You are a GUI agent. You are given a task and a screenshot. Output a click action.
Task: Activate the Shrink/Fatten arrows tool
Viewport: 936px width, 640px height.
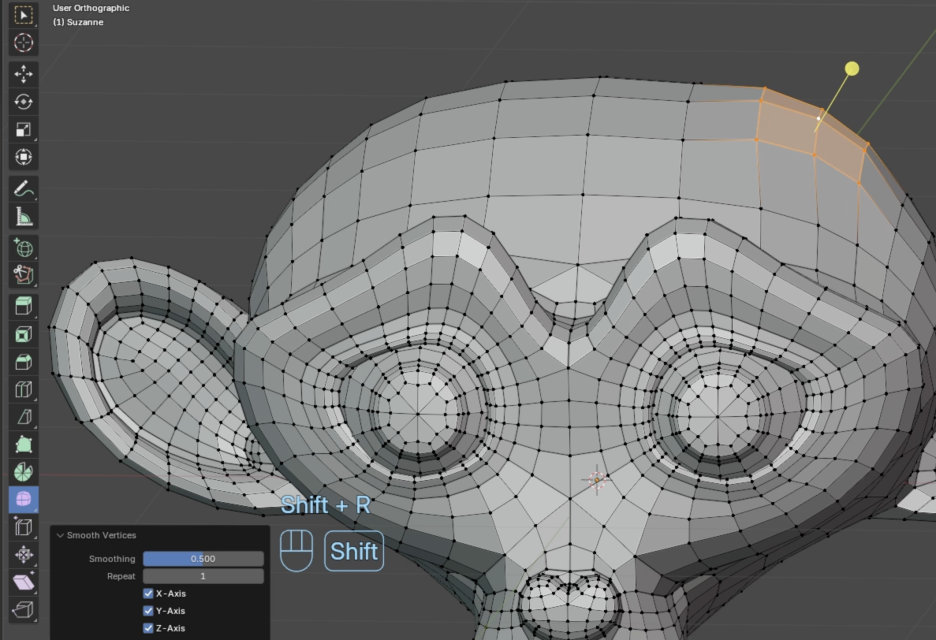(x=23, y=555)
